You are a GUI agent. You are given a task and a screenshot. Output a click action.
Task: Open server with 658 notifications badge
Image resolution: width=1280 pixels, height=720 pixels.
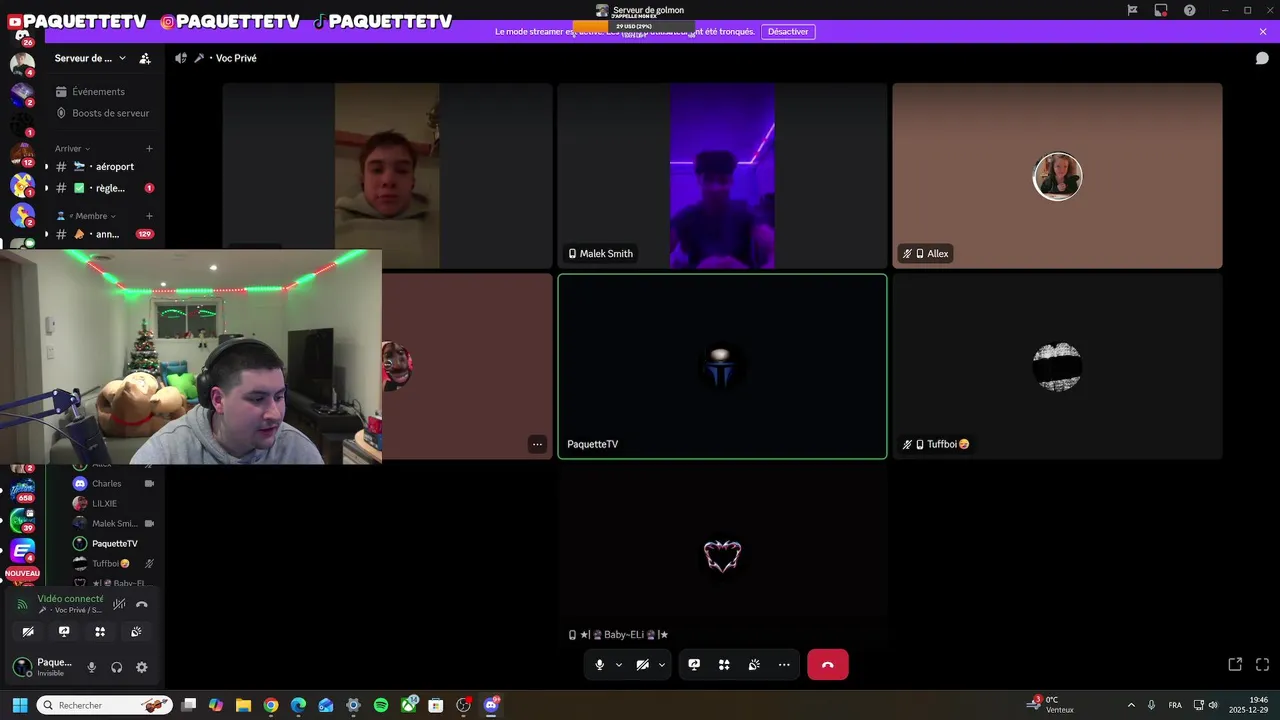(22, 489)
